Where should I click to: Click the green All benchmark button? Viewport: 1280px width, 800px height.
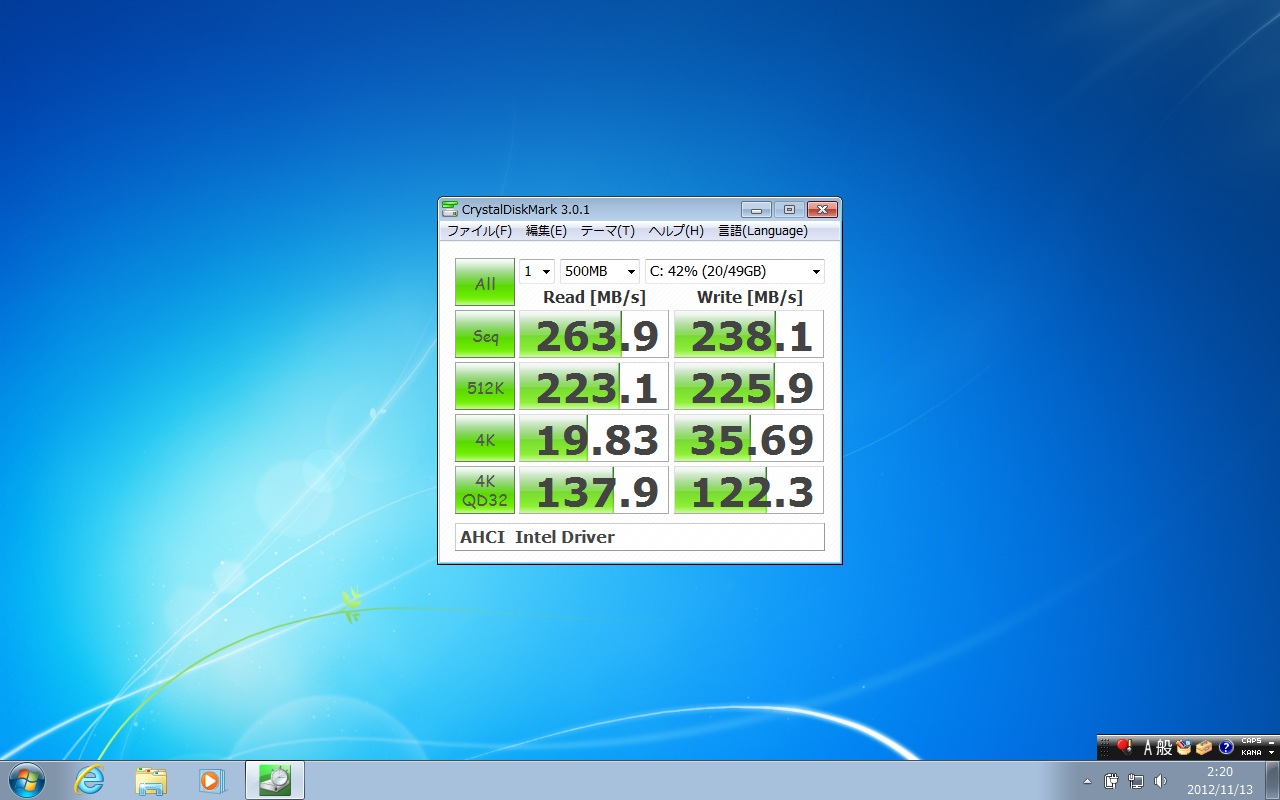pyautogui.click(x=485, y=283)
